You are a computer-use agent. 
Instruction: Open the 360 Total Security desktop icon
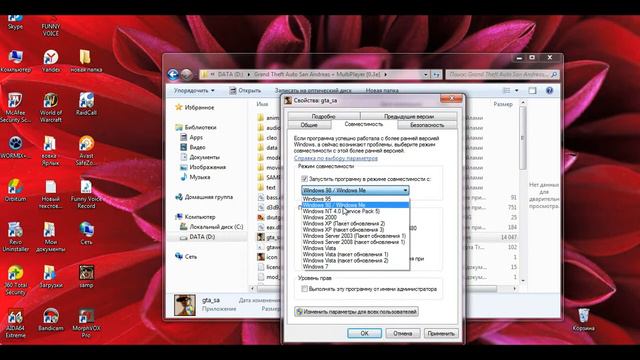[15, 280]
